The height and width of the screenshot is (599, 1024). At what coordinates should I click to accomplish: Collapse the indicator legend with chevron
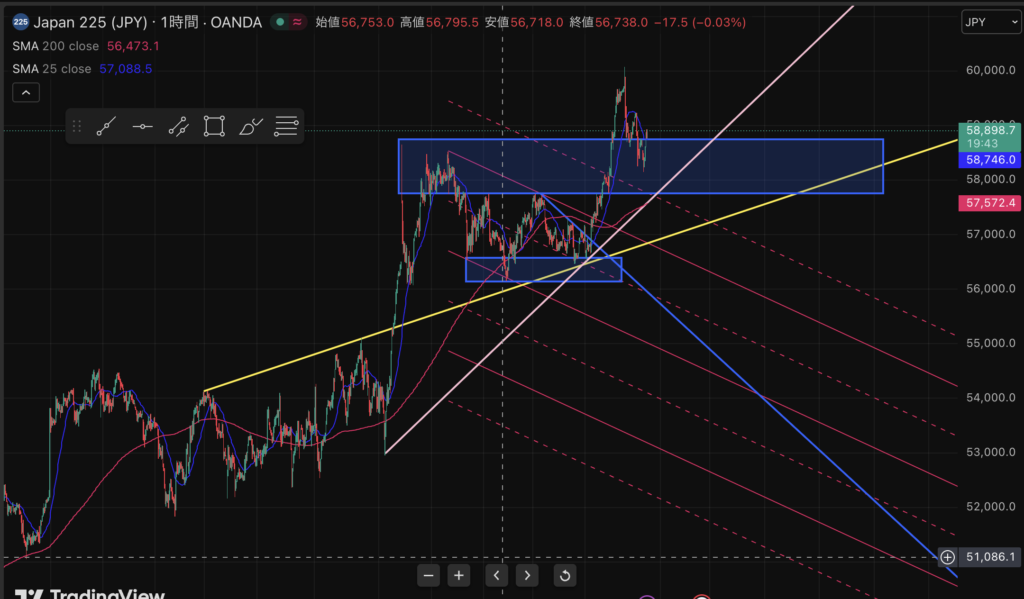pos(25,93)
